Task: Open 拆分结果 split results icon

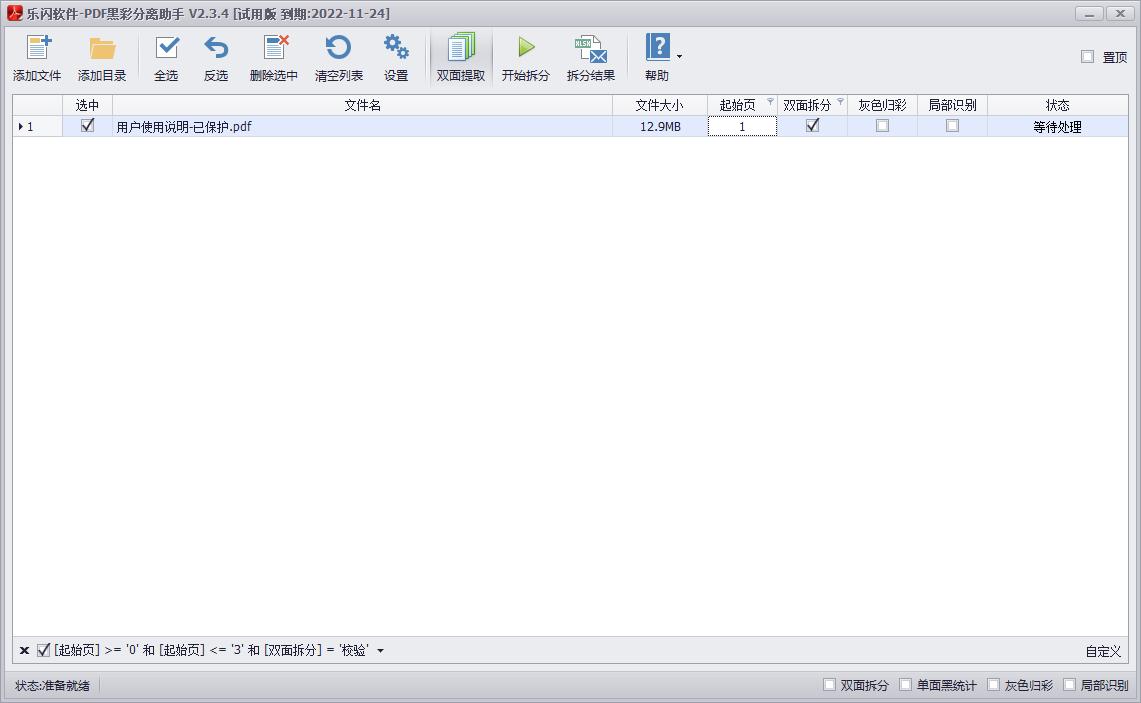Action: 591,48
